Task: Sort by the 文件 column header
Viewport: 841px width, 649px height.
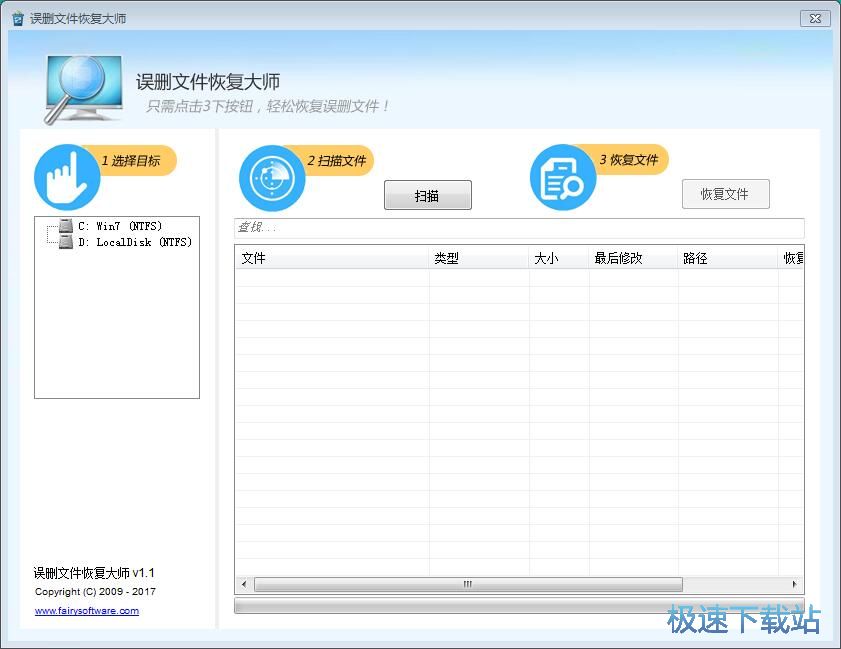Action: pos(331,258)
